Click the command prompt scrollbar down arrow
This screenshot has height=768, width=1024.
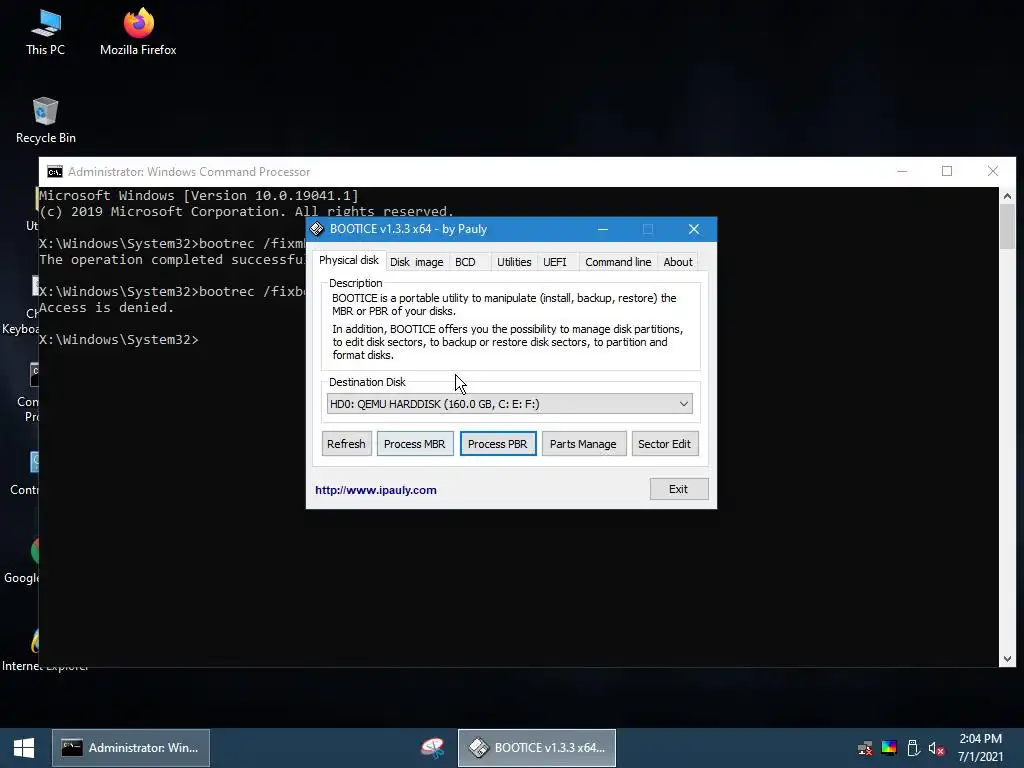[x=1007, y=659]
